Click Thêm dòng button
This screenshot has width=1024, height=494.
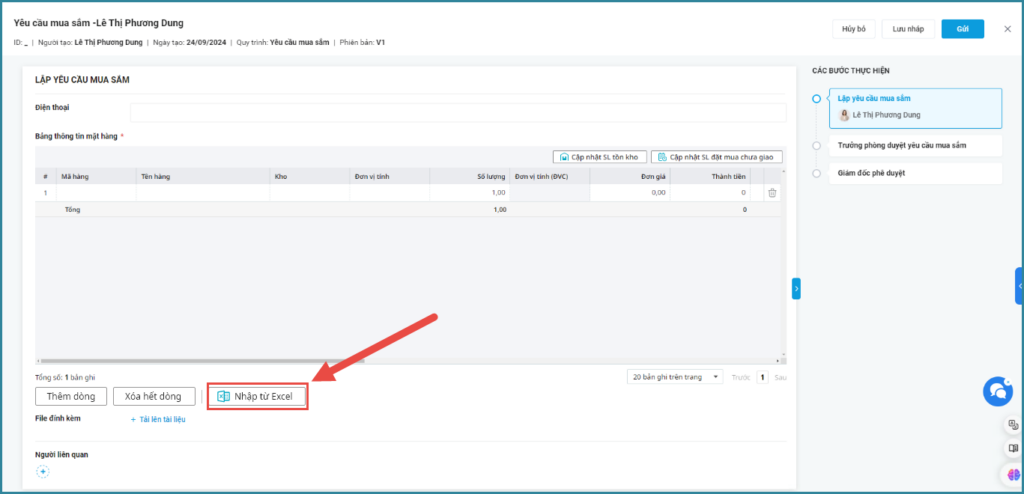[x=71, y=397]
